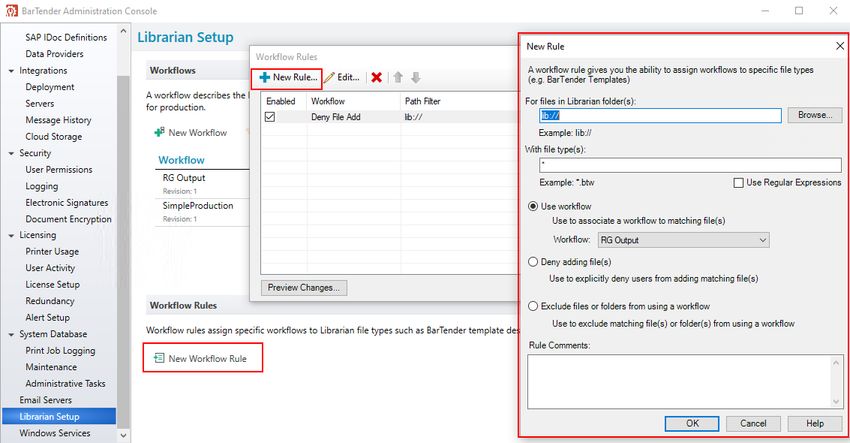Image resolution: width=850 pixels, height=443 pixels.
Task: Click the New Workflow Rule icon
Action: click(159, 358)
